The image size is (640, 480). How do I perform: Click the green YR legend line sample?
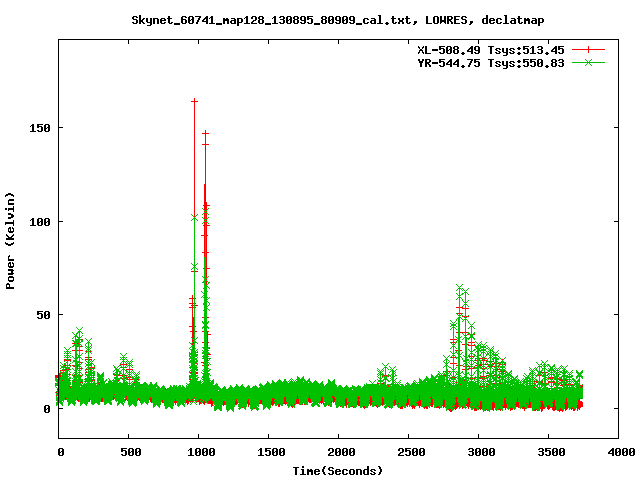pyautogui.click(x=588, y=62)
